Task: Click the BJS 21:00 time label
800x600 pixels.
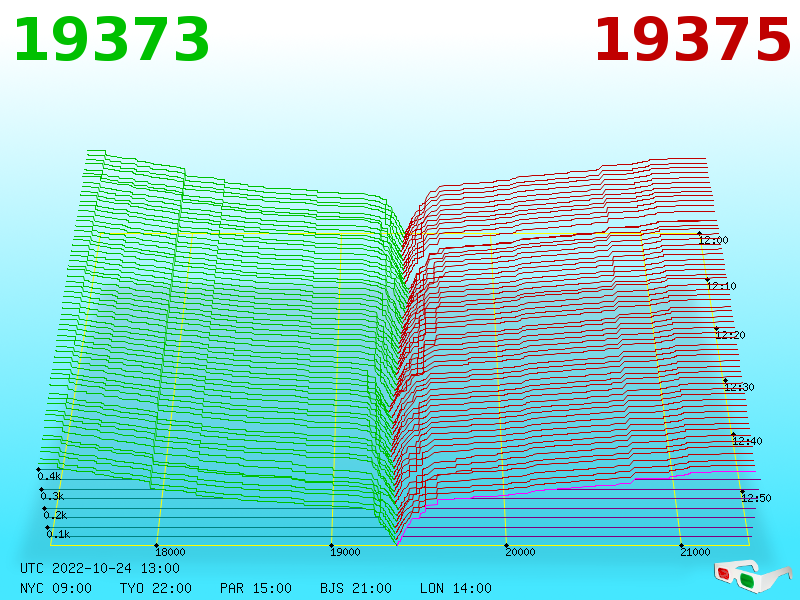Action: point(356,588)
